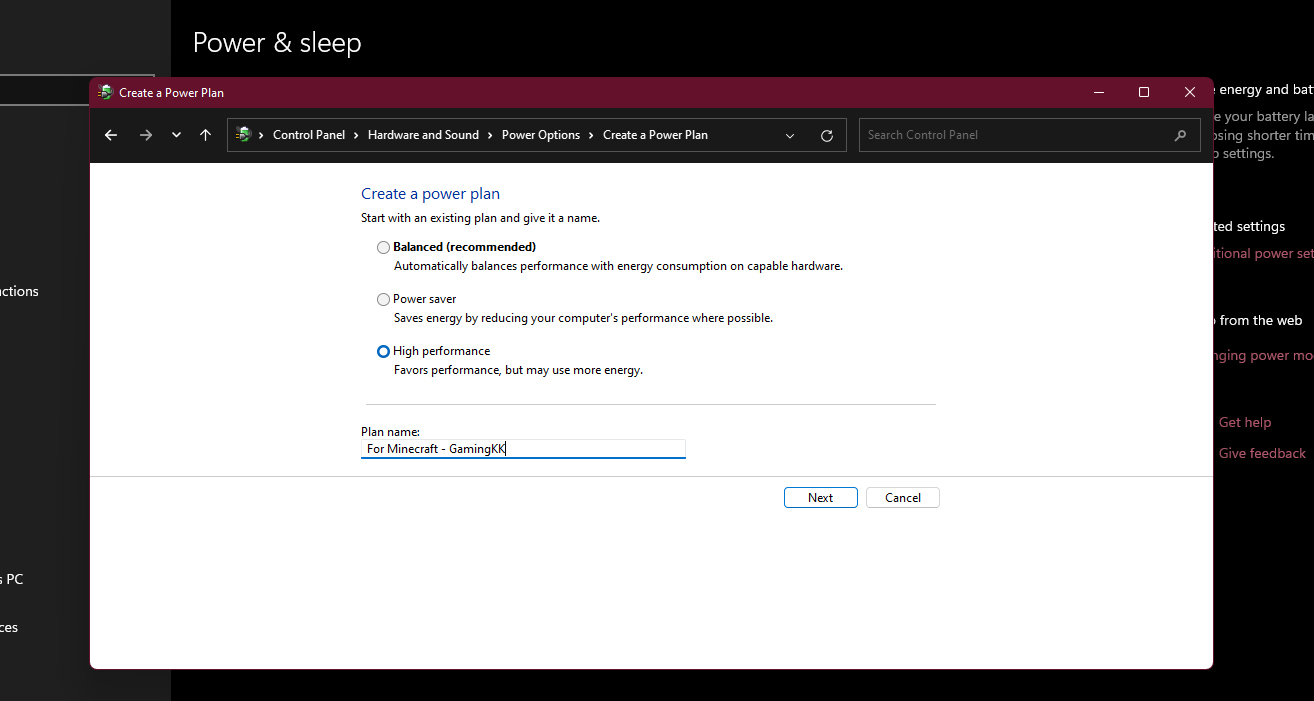Click the magnifier icon in Search Control Panel
The height and width of the screenshot is (701, 1314).
tap(1180, 135)
